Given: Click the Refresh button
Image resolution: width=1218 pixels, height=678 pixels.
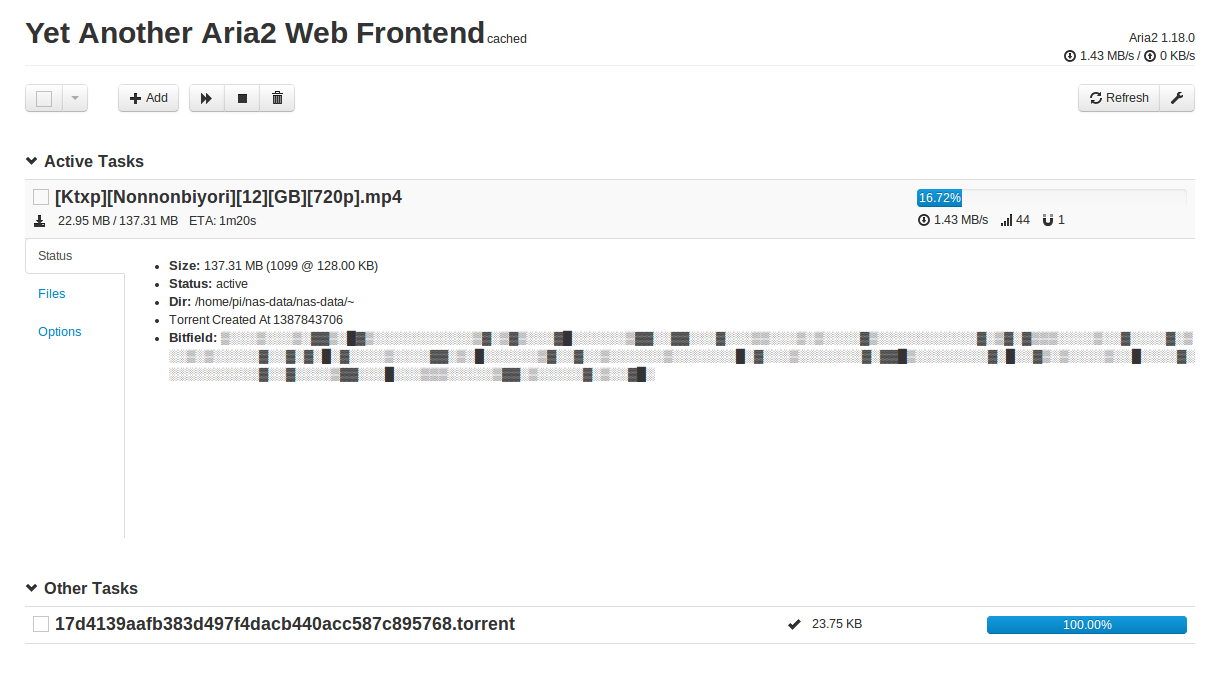Looking at the screenshot, I should (1119, 98).
